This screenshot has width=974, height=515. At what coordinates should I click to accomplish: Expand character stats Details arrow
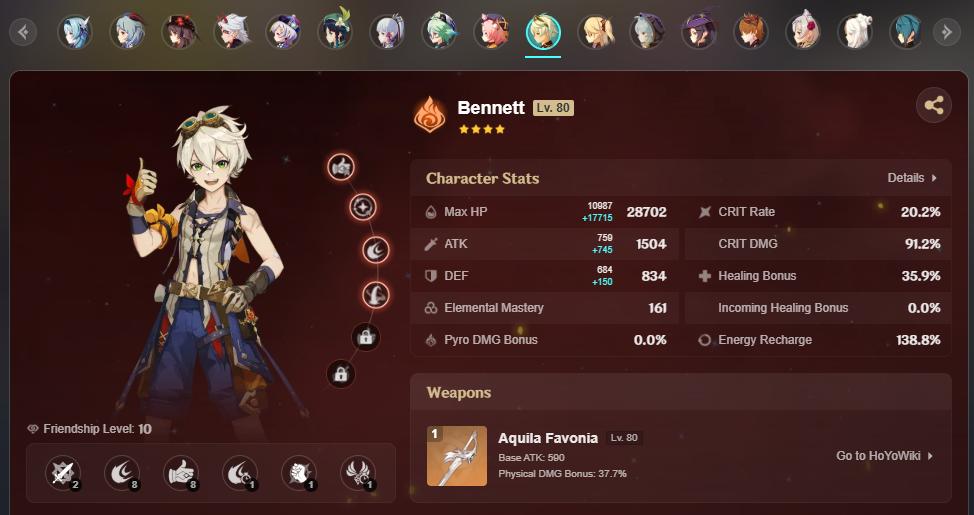[934, 178]
